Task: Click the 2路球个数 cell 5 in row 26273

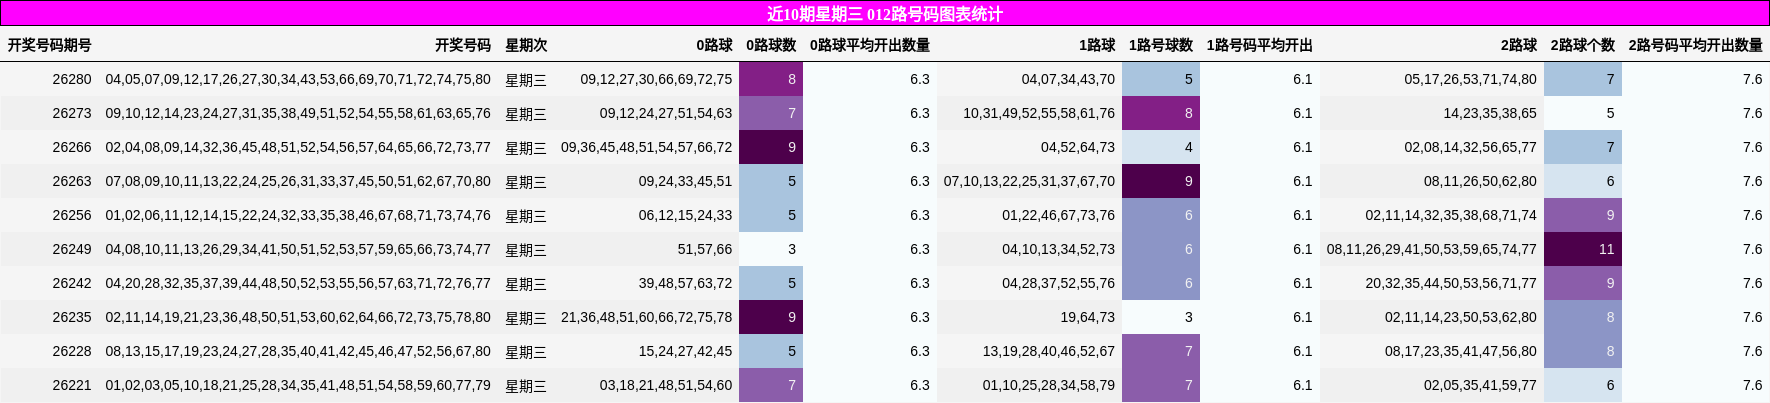Action: [1583, 113]
